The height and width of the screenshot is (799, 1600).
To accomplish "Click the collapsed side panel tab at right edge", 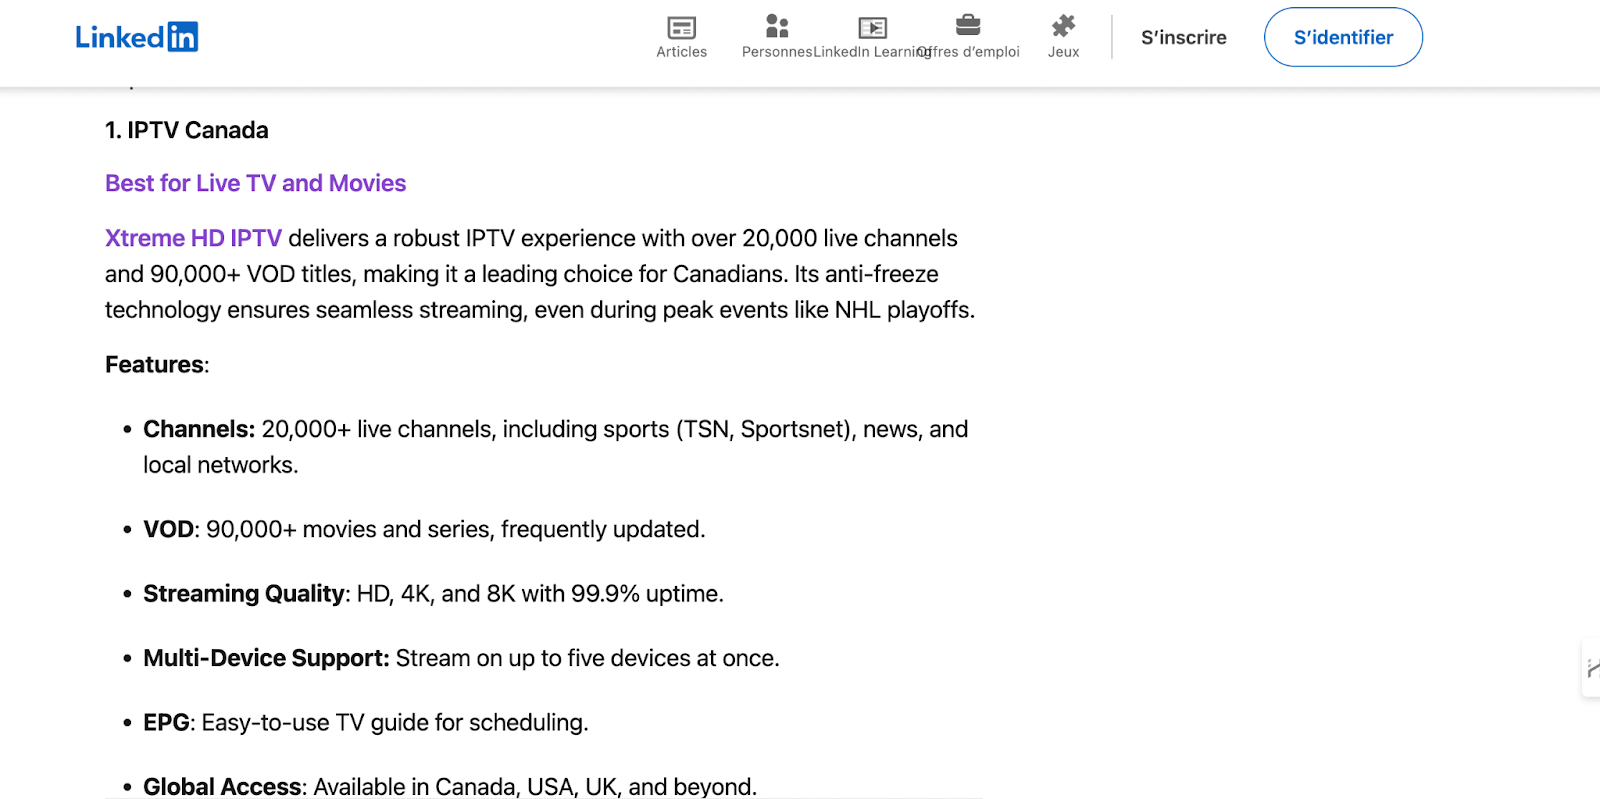I will 1592,668.
